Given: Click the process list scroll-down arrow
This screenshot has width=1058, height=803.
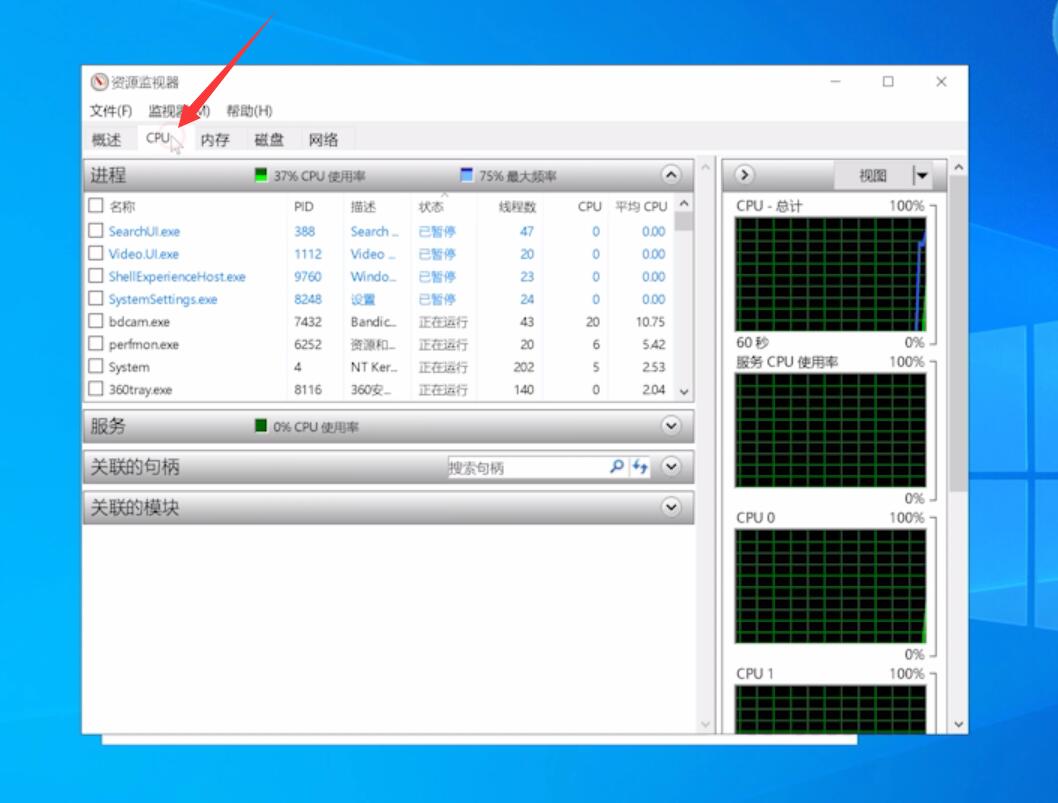Looking at the screenshot, I should (684, 391).
